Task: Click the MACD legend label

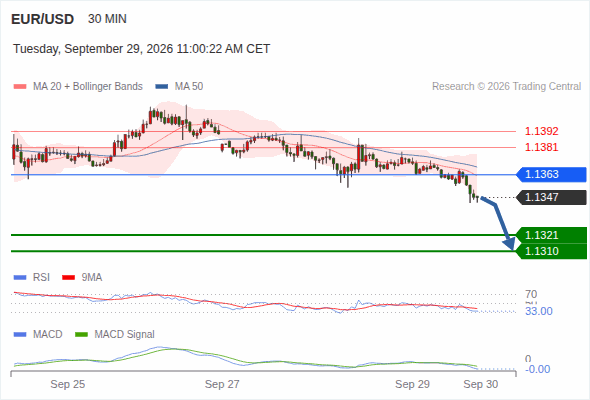Action: 48,335
